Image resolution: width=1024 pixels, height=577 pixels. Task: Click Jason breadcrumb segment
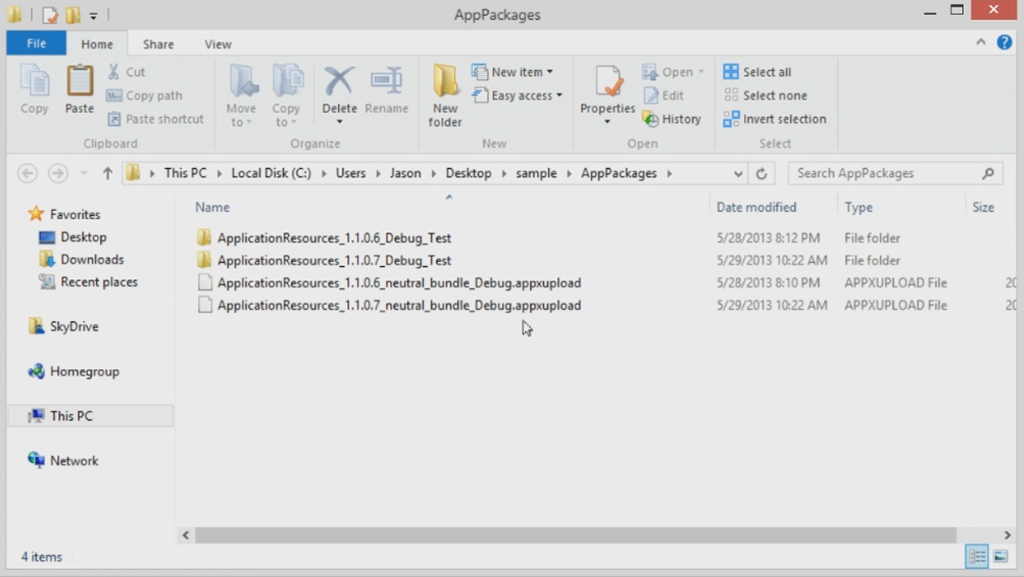coord(406,173)
